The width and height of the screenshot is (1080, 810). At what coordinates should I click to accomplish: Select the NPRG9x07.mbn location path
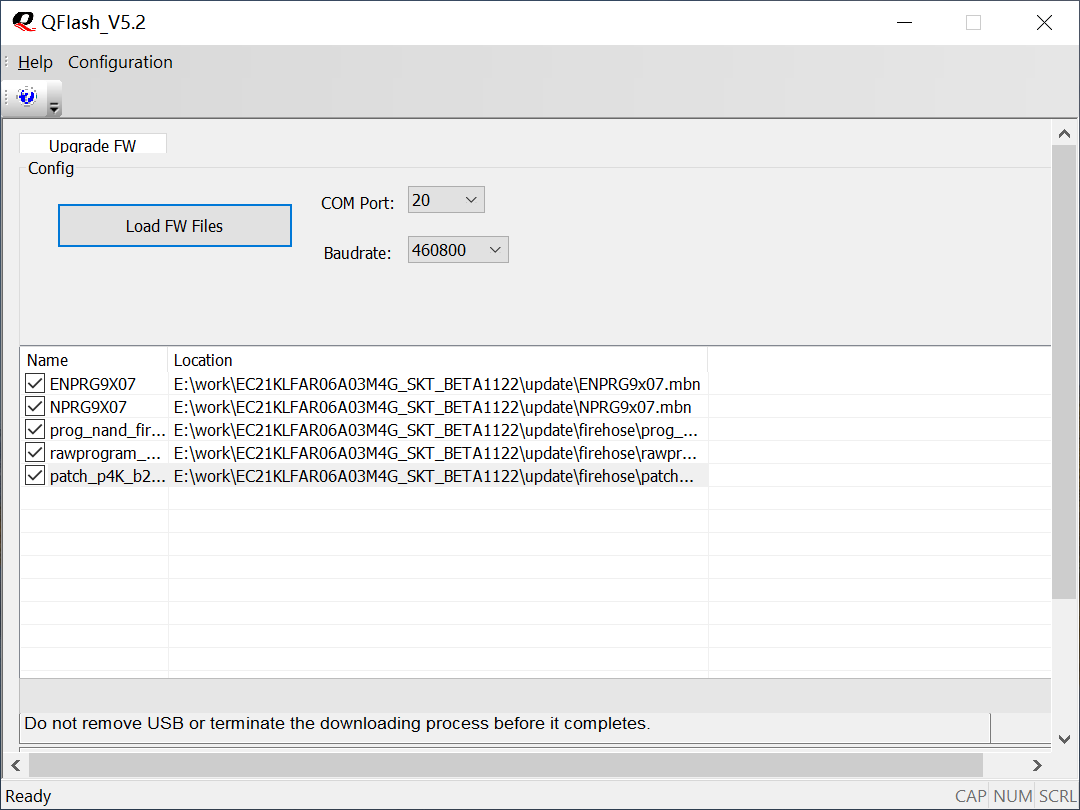click(433, 407)
